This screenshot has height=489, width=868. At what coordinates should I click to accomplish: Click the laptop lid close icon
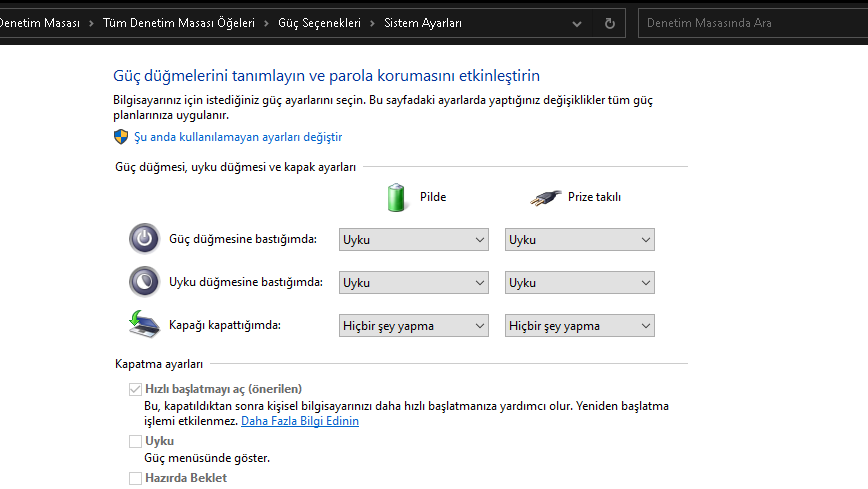[x=144, y=324]
